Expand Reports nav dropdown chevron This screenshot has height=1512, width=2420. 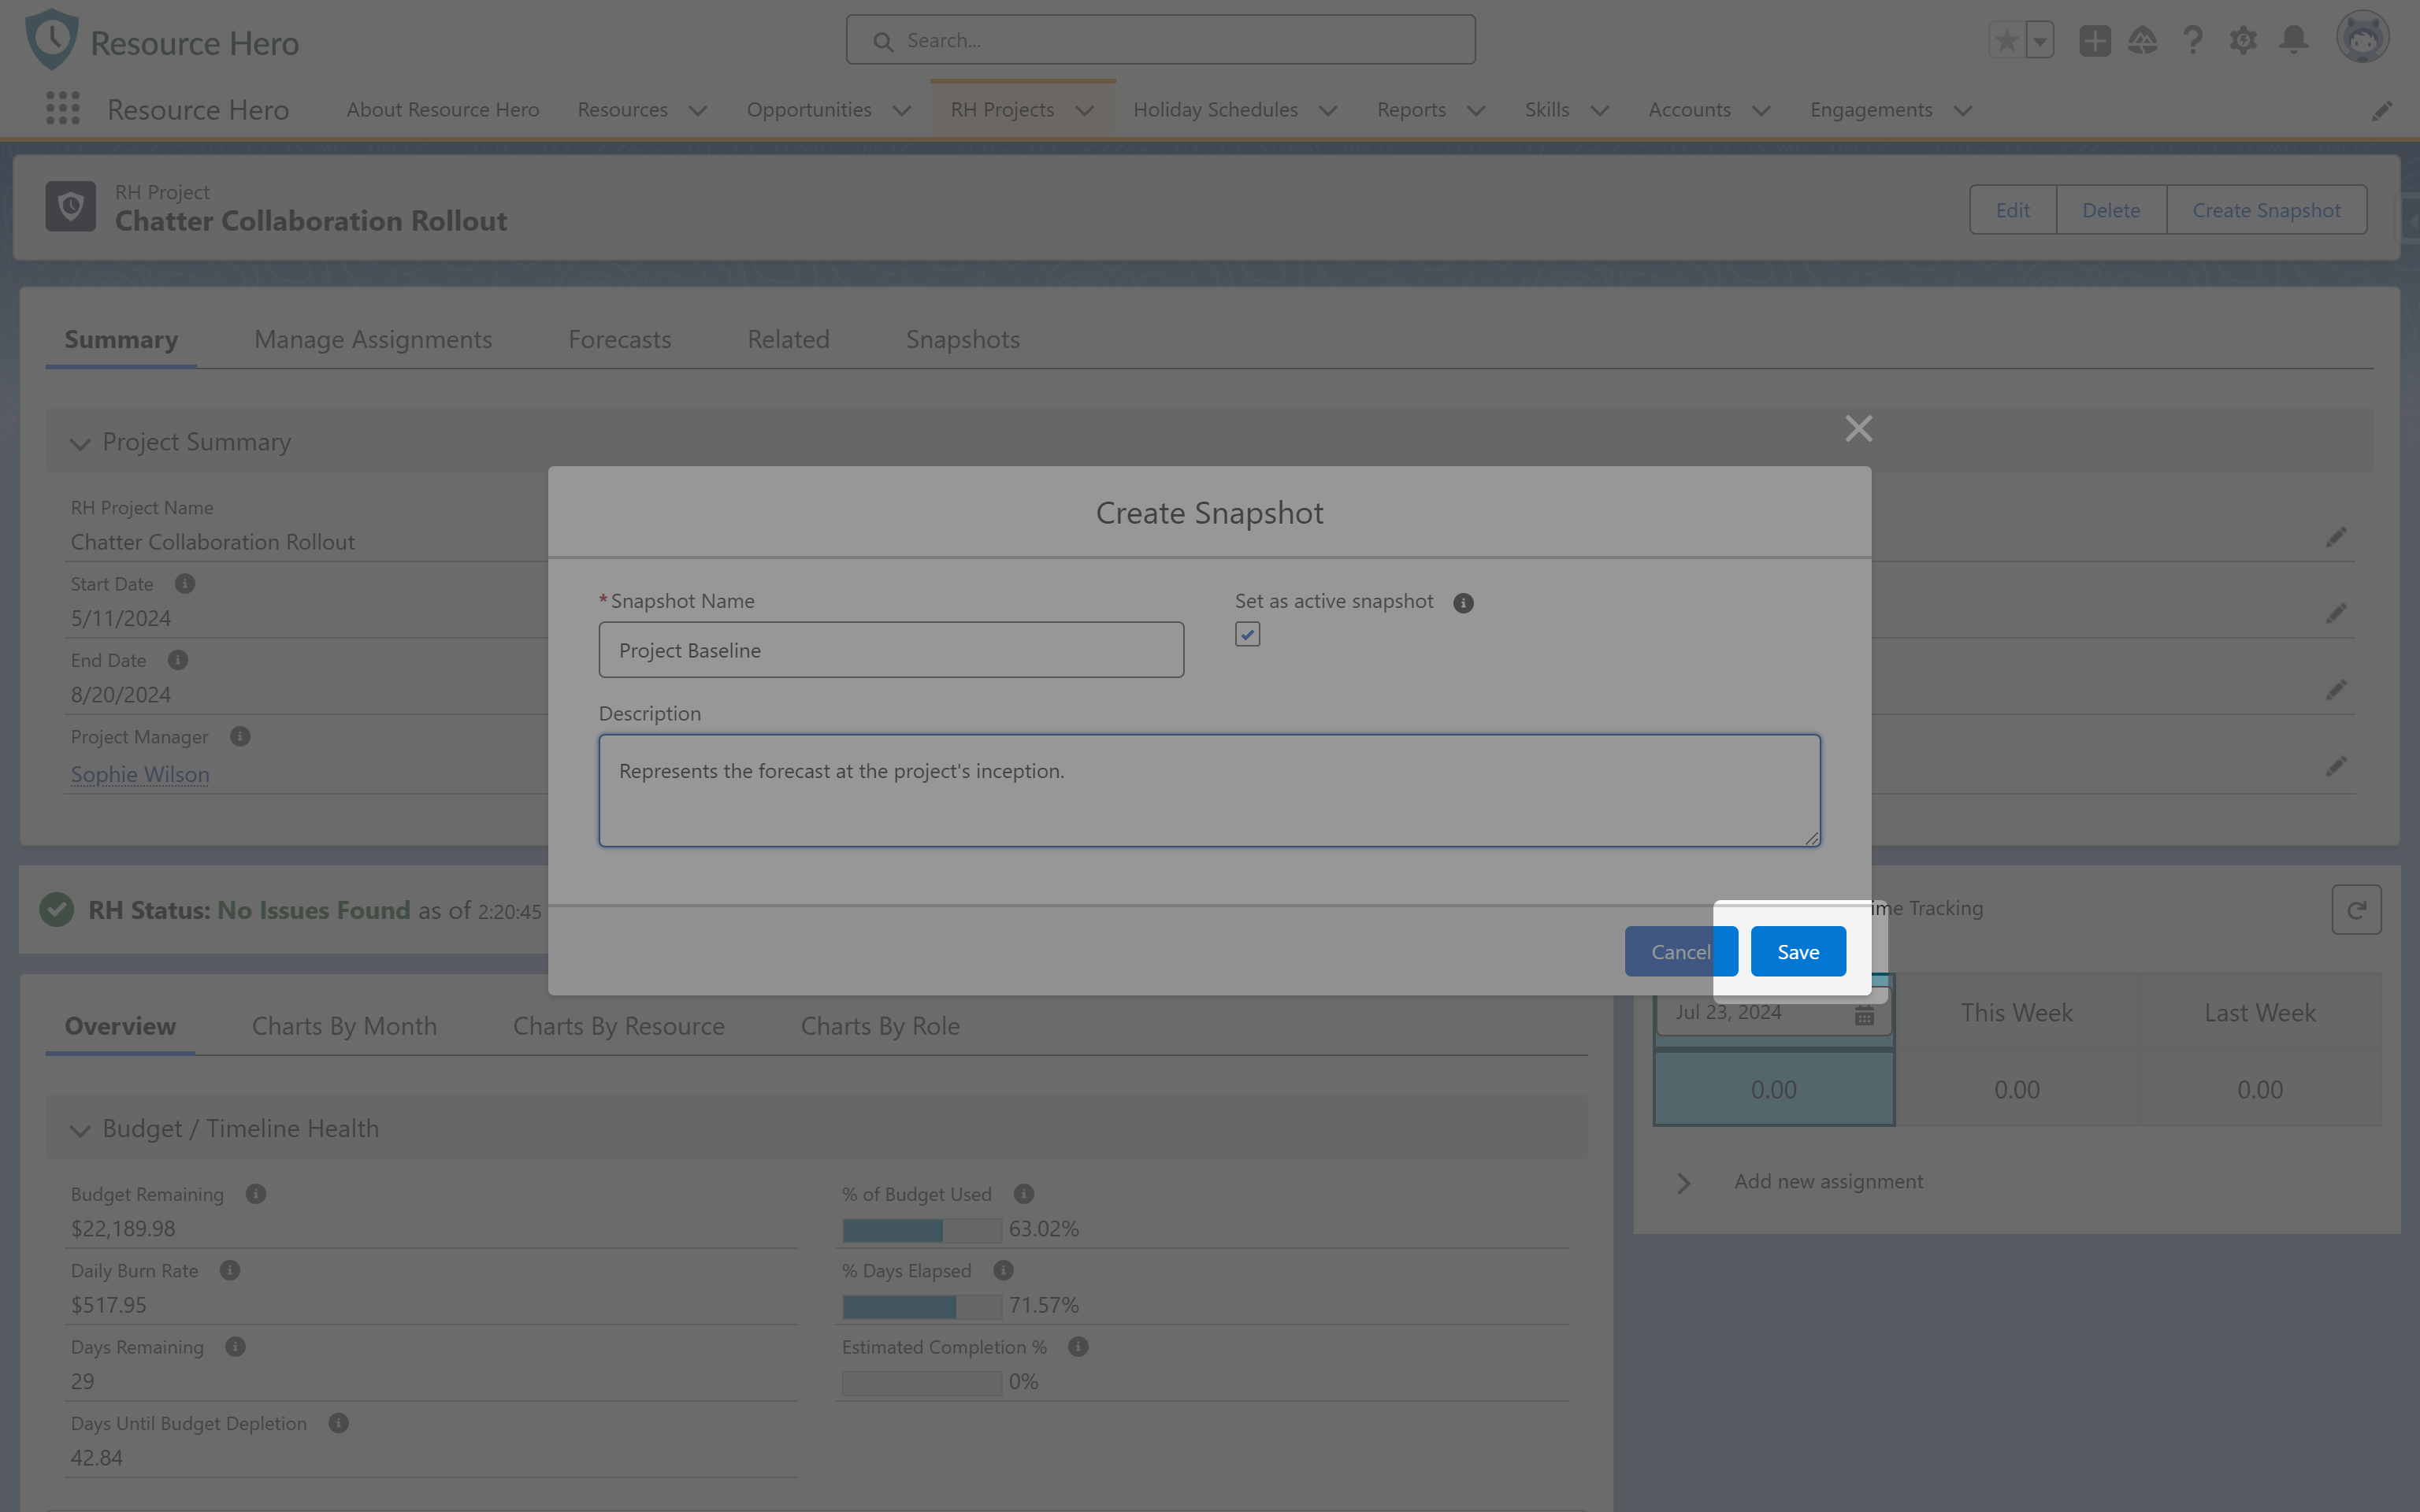[x=1476, y=110]
